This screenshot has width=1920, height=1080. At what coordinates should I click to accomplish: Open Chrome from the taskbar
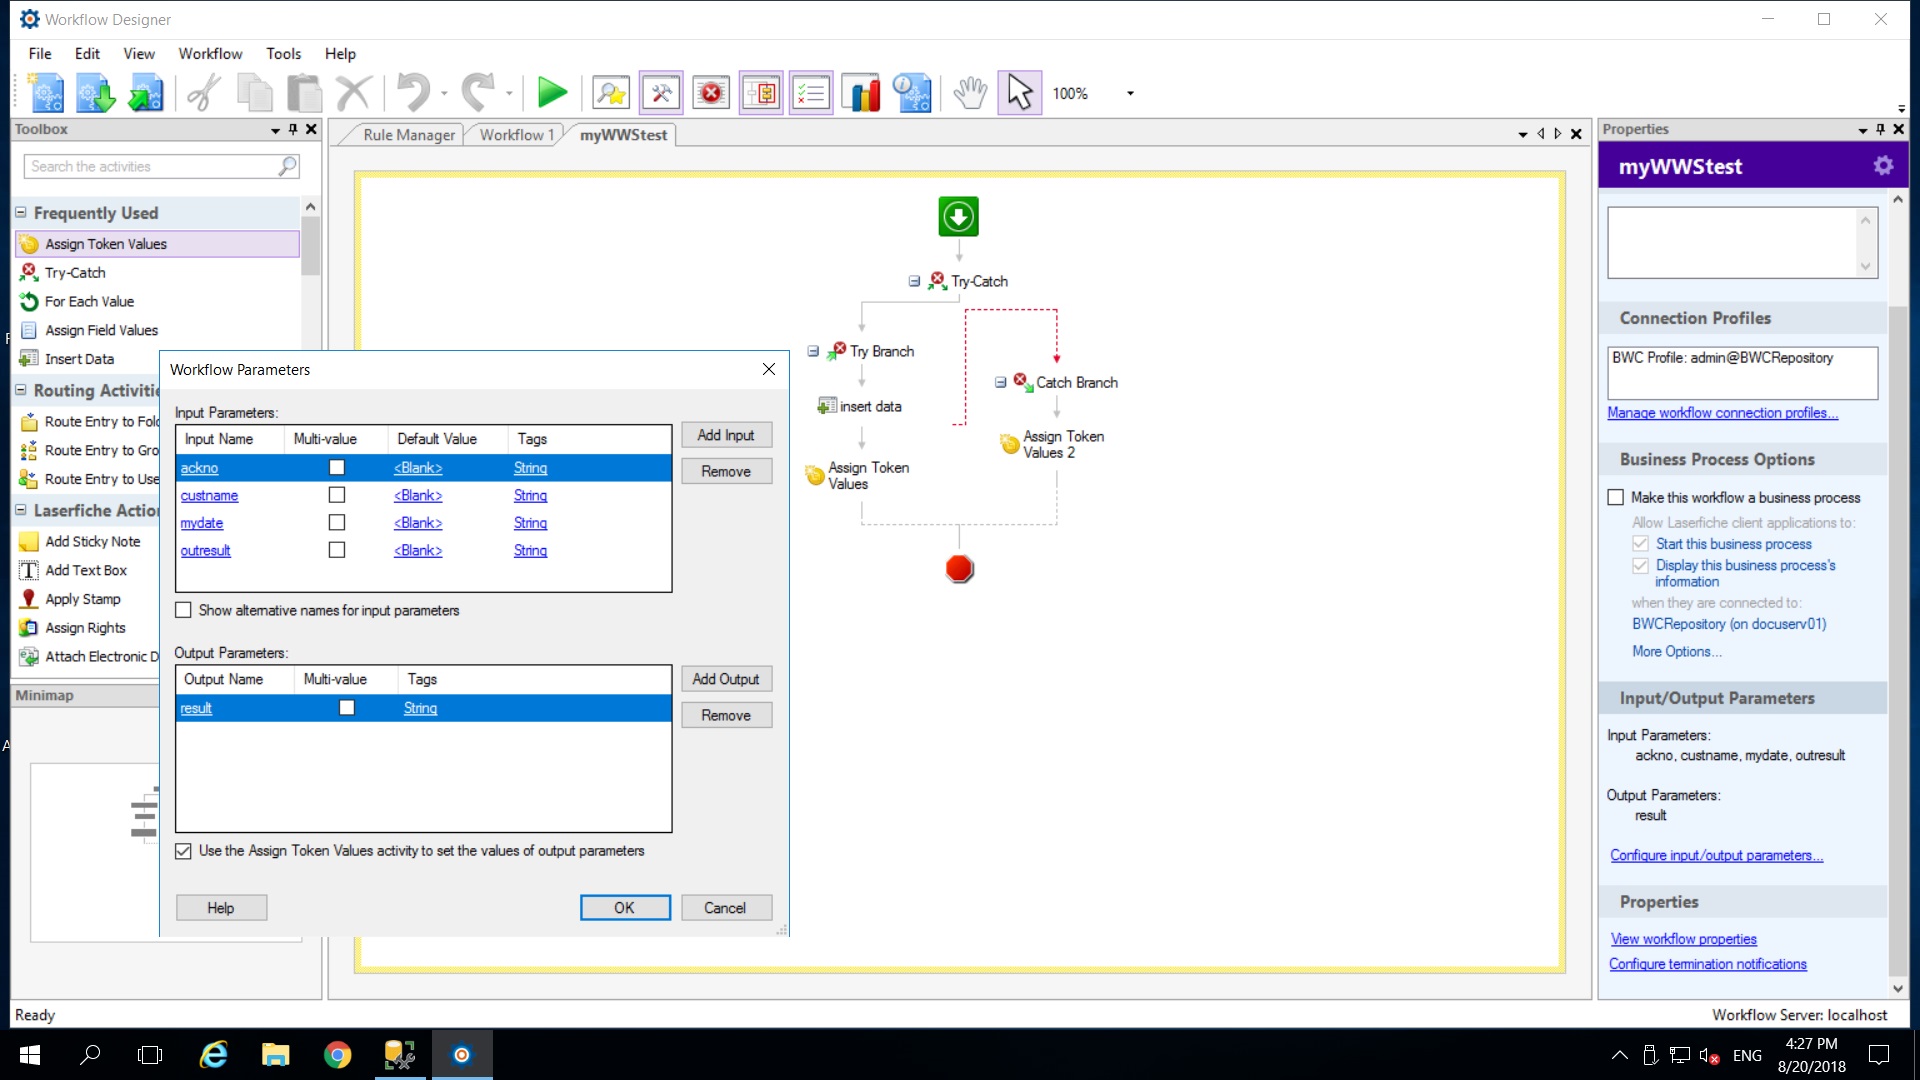point(338,1055)
